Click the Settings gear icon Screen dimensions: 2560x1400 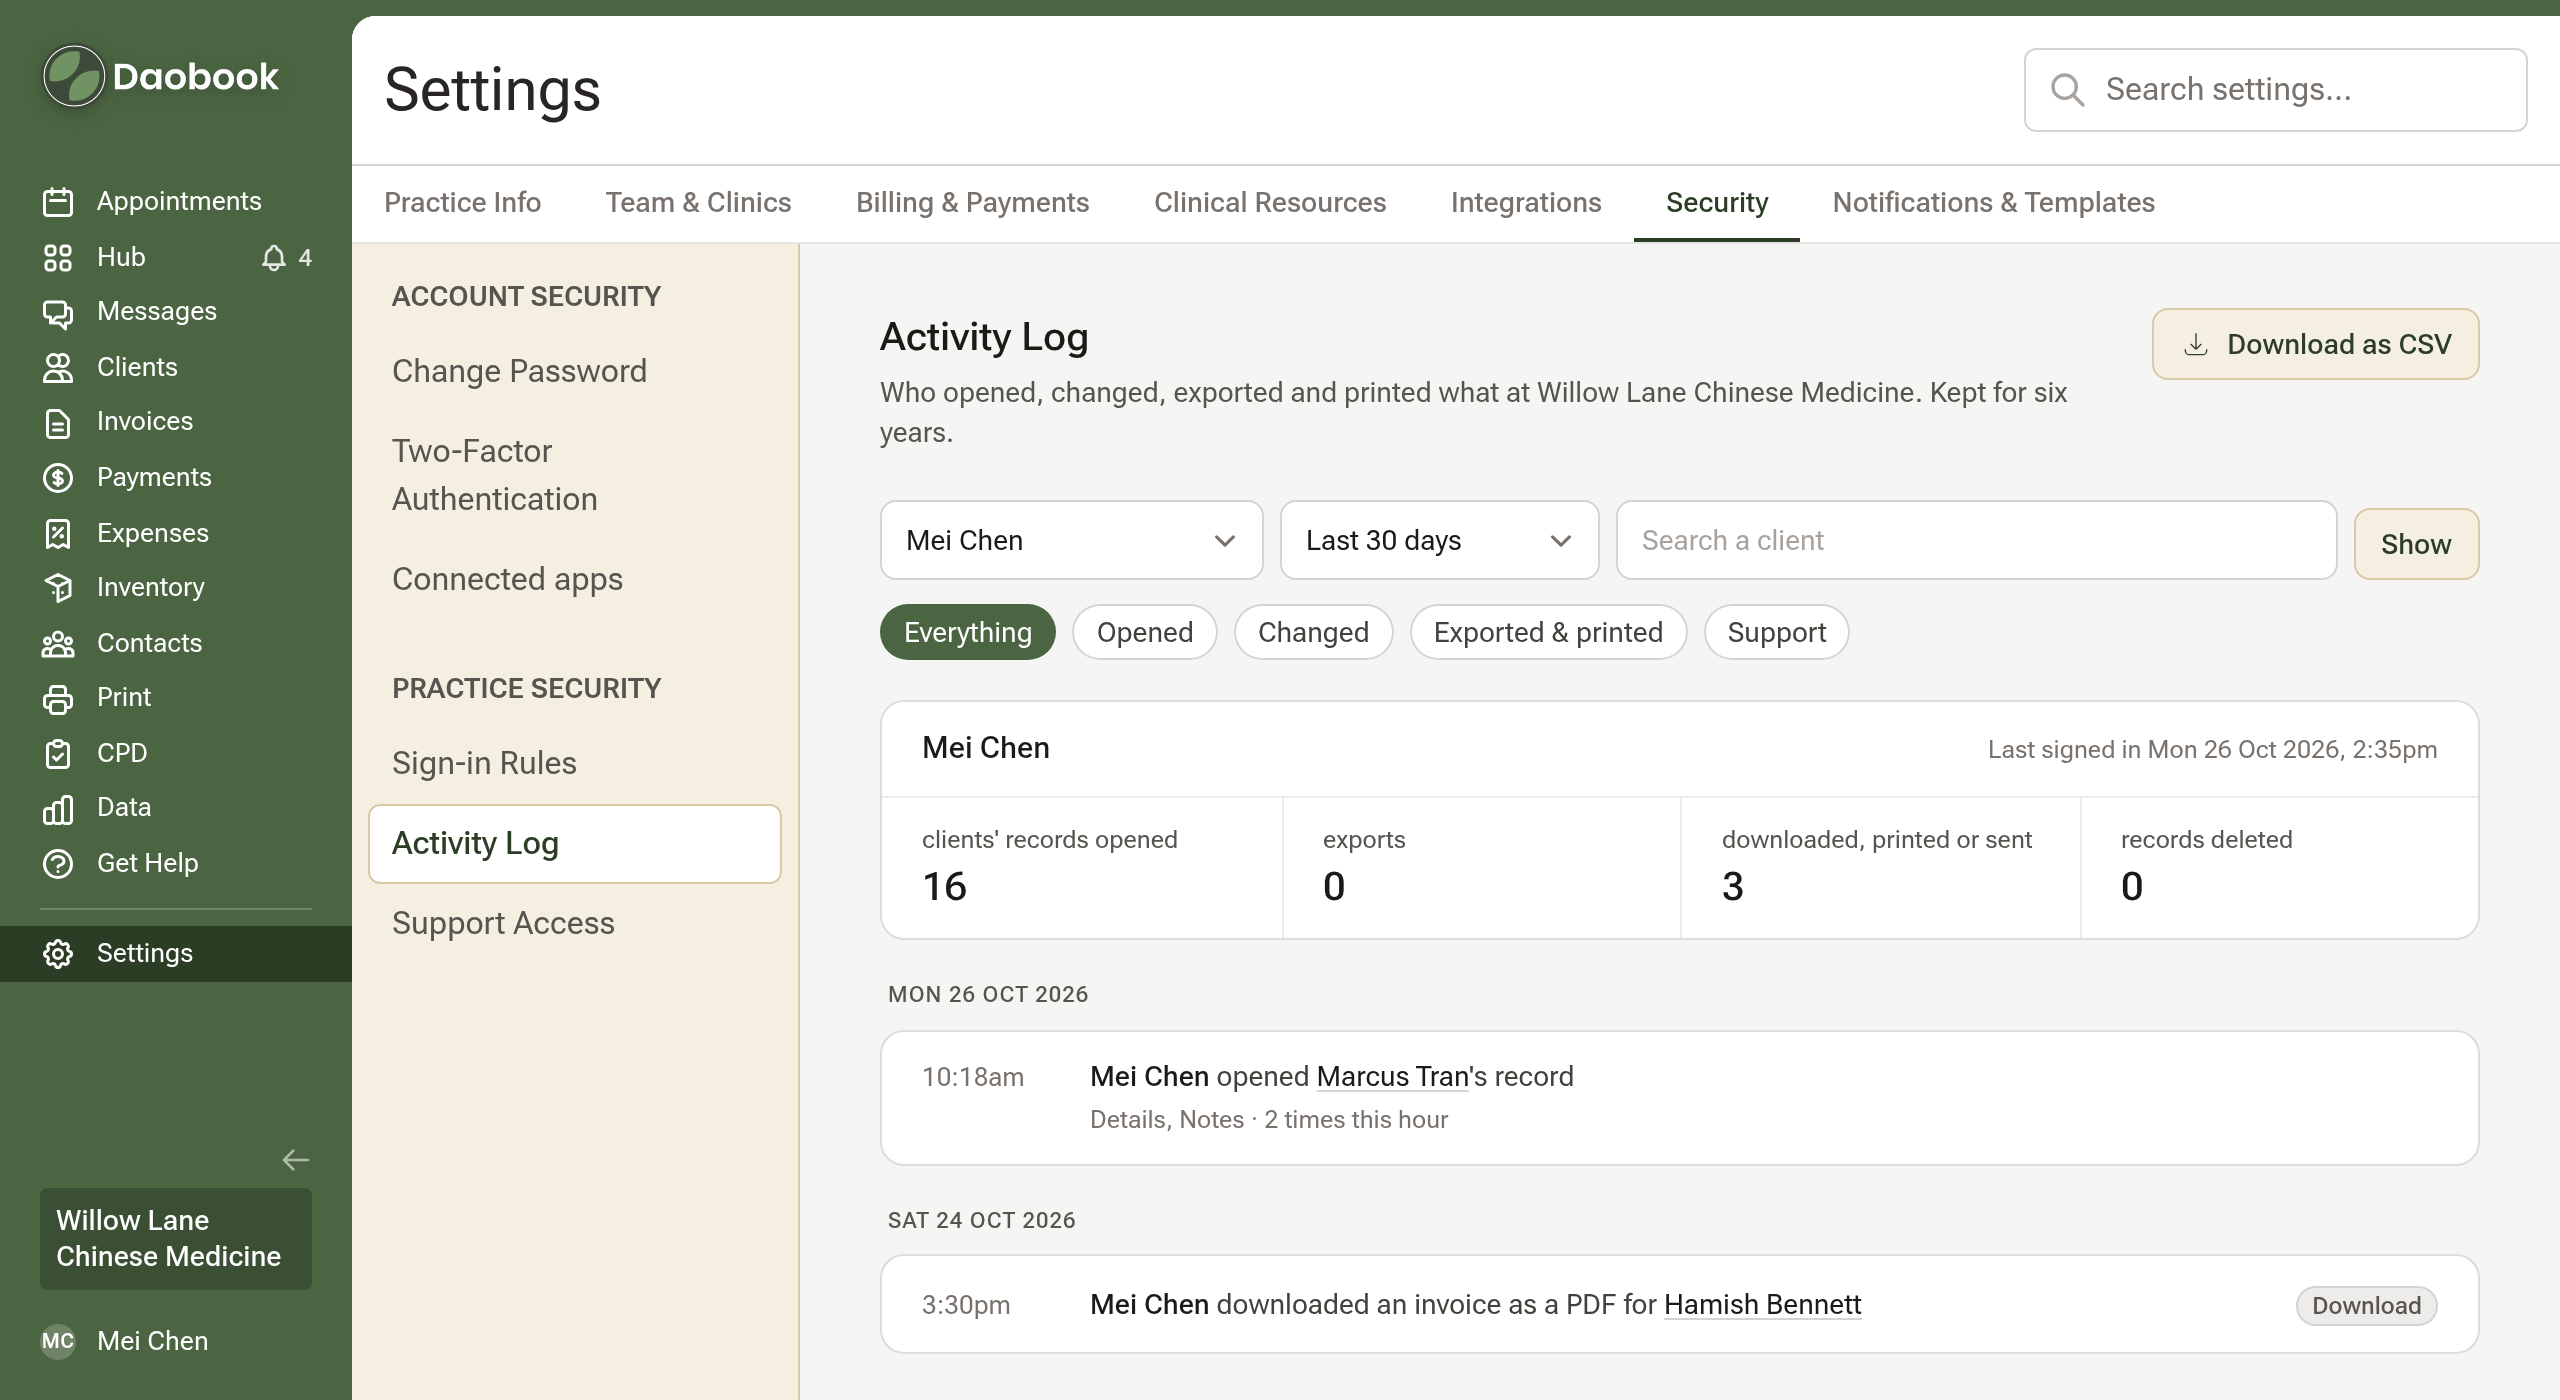[58, 953]
